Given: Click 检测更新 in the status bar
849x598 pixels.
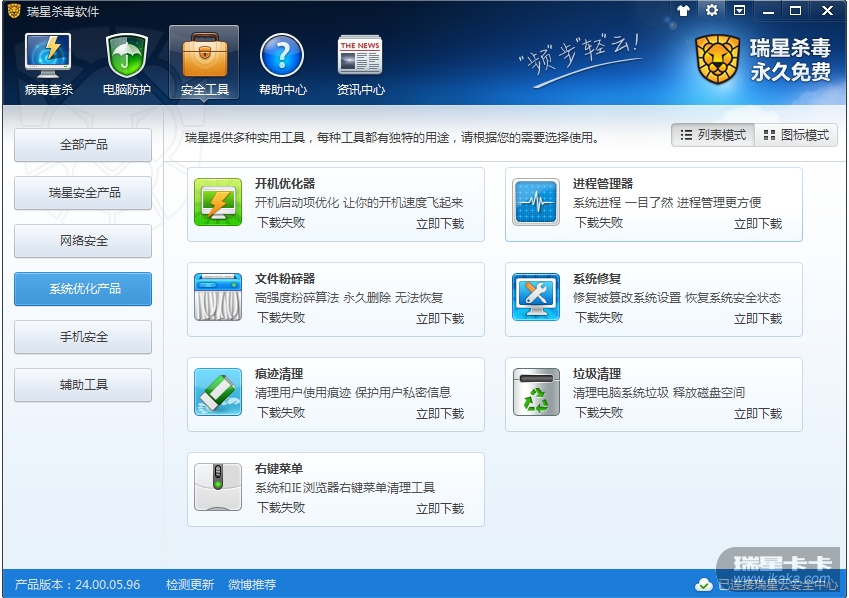Looking at the screenshot, I should 190,585.
